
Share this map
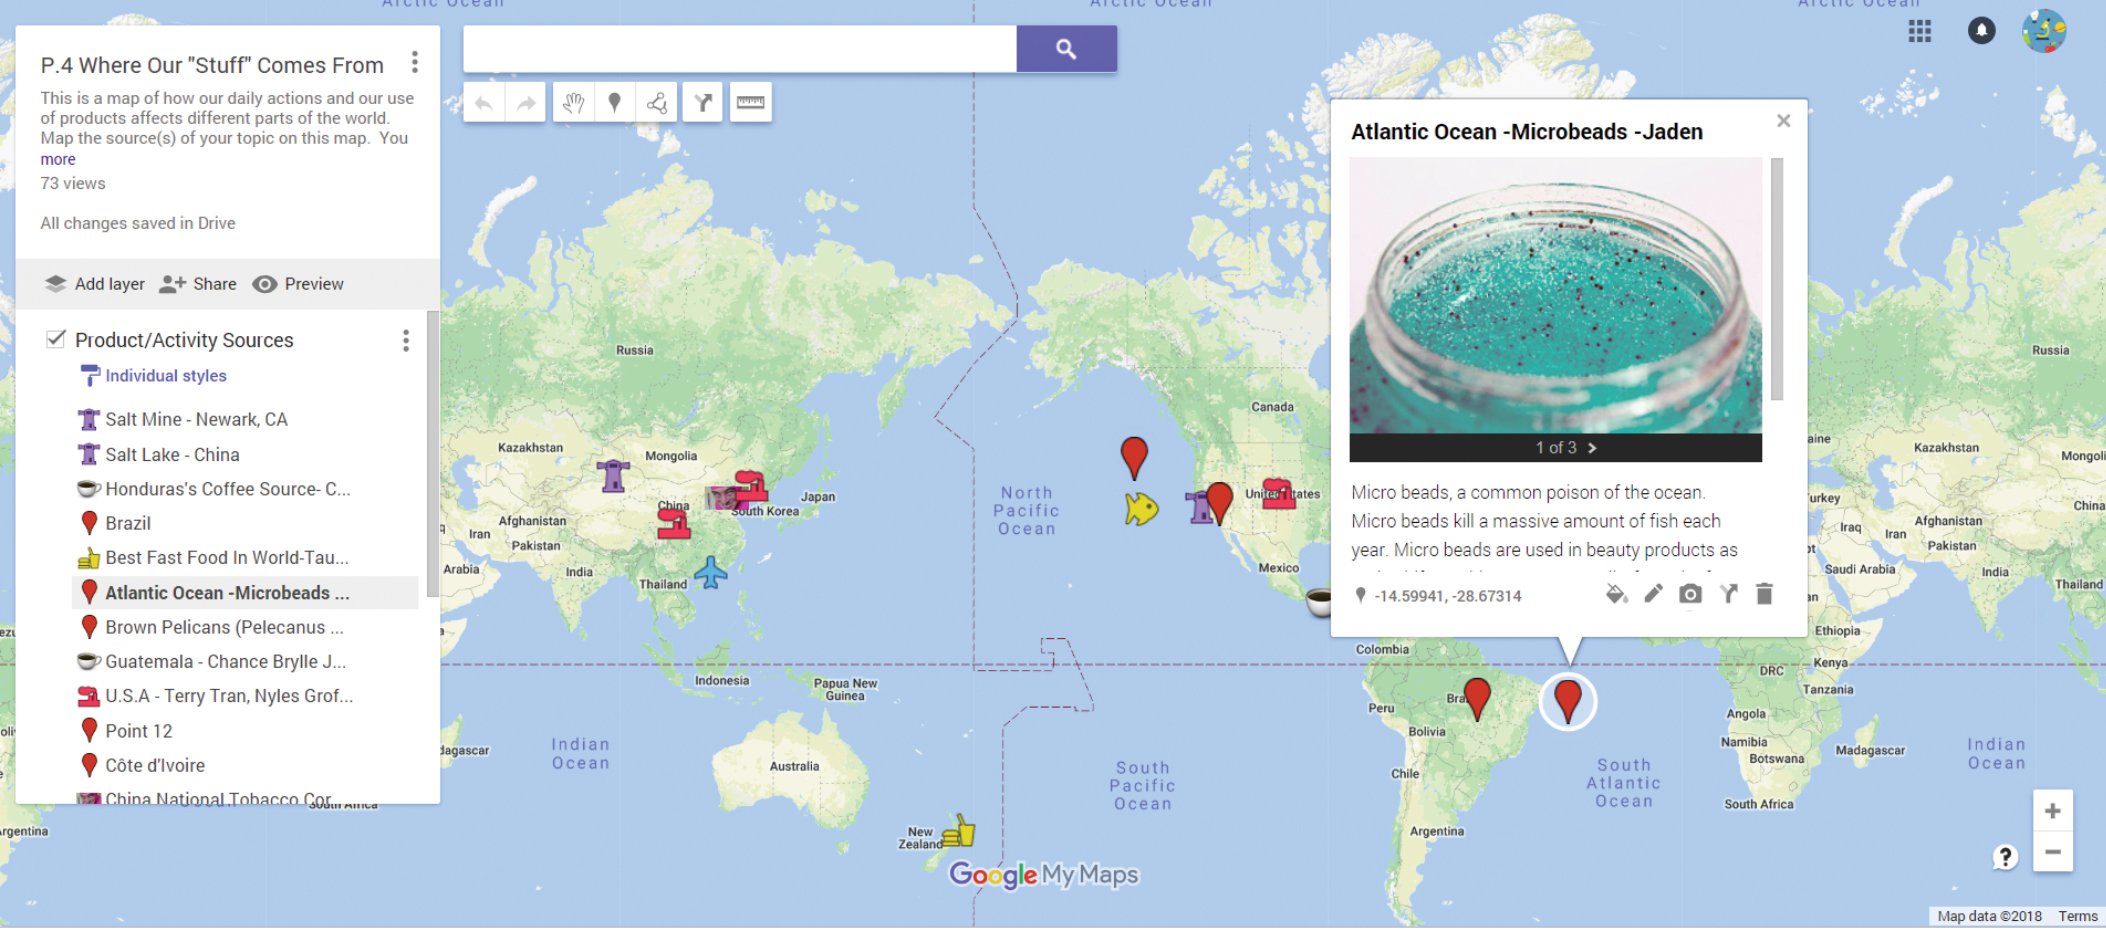[198, 284]
